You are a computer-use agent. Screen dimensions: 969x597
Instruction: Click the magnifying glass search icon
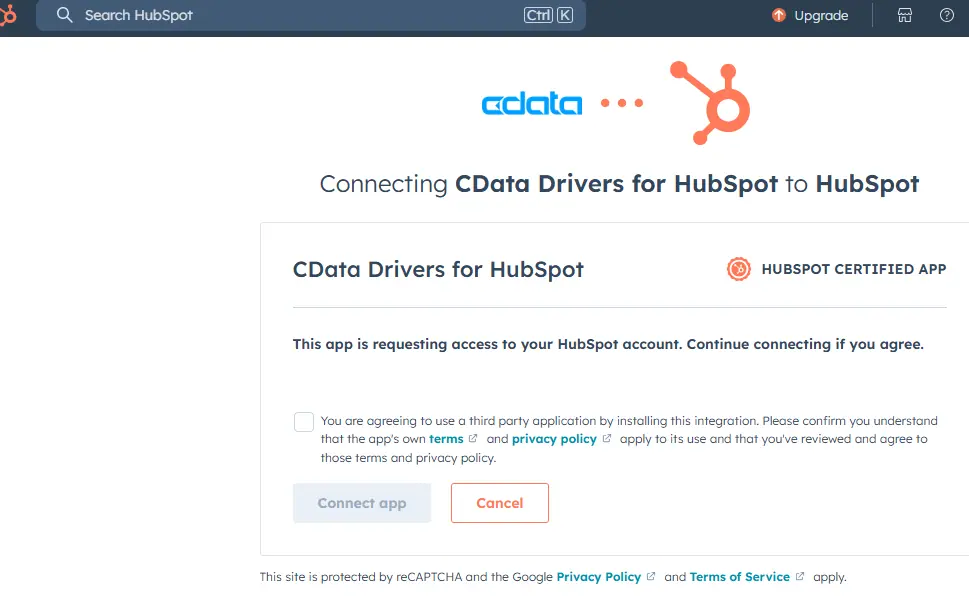pos(65,15)
